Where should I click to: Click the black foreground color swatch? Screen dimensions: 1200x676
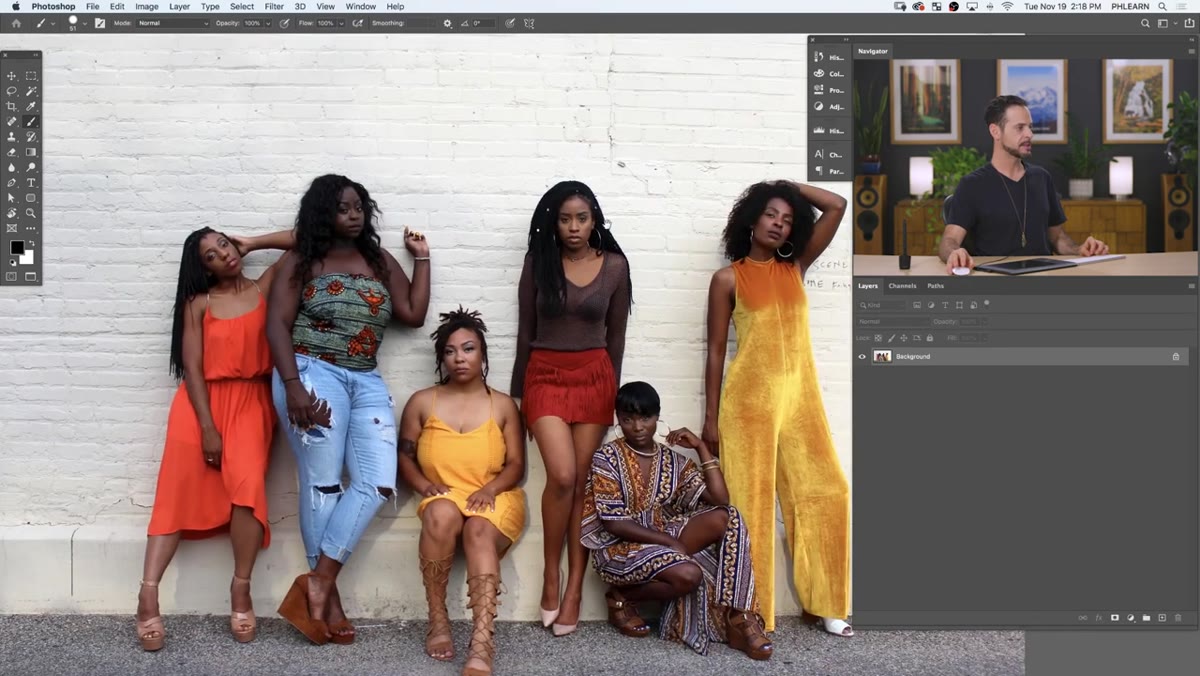coord(16,247)
